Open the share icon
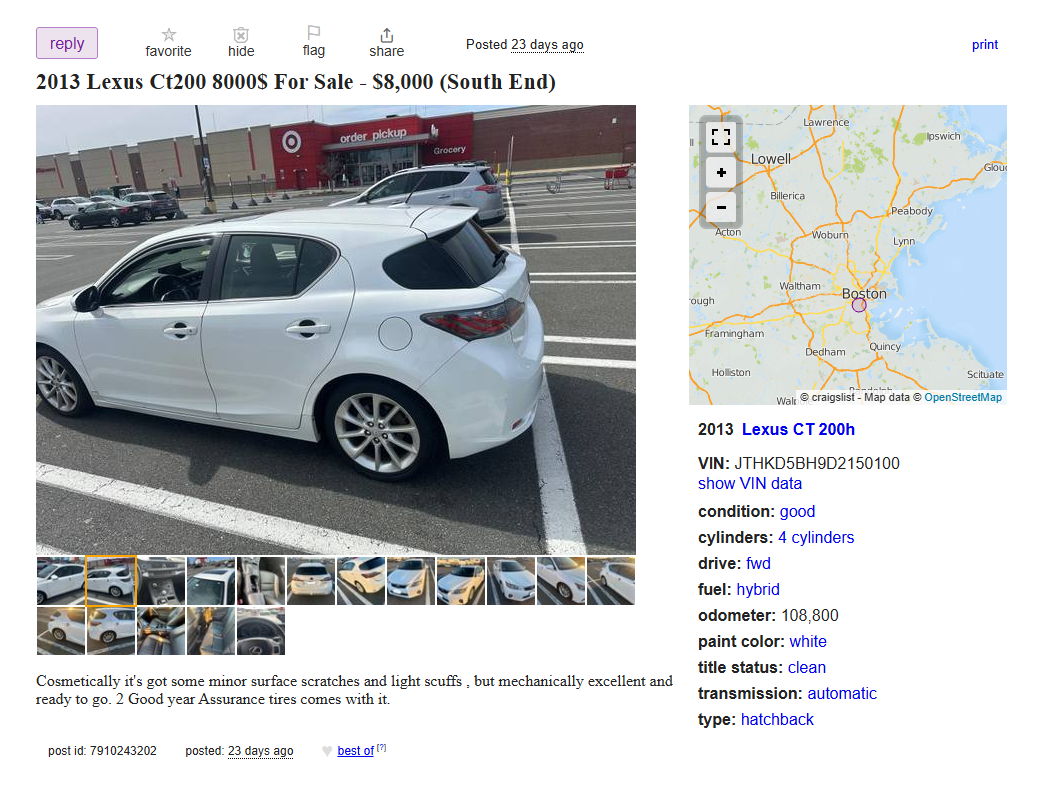This screenshot has width=1054, height=791. [x=387, y=35]
